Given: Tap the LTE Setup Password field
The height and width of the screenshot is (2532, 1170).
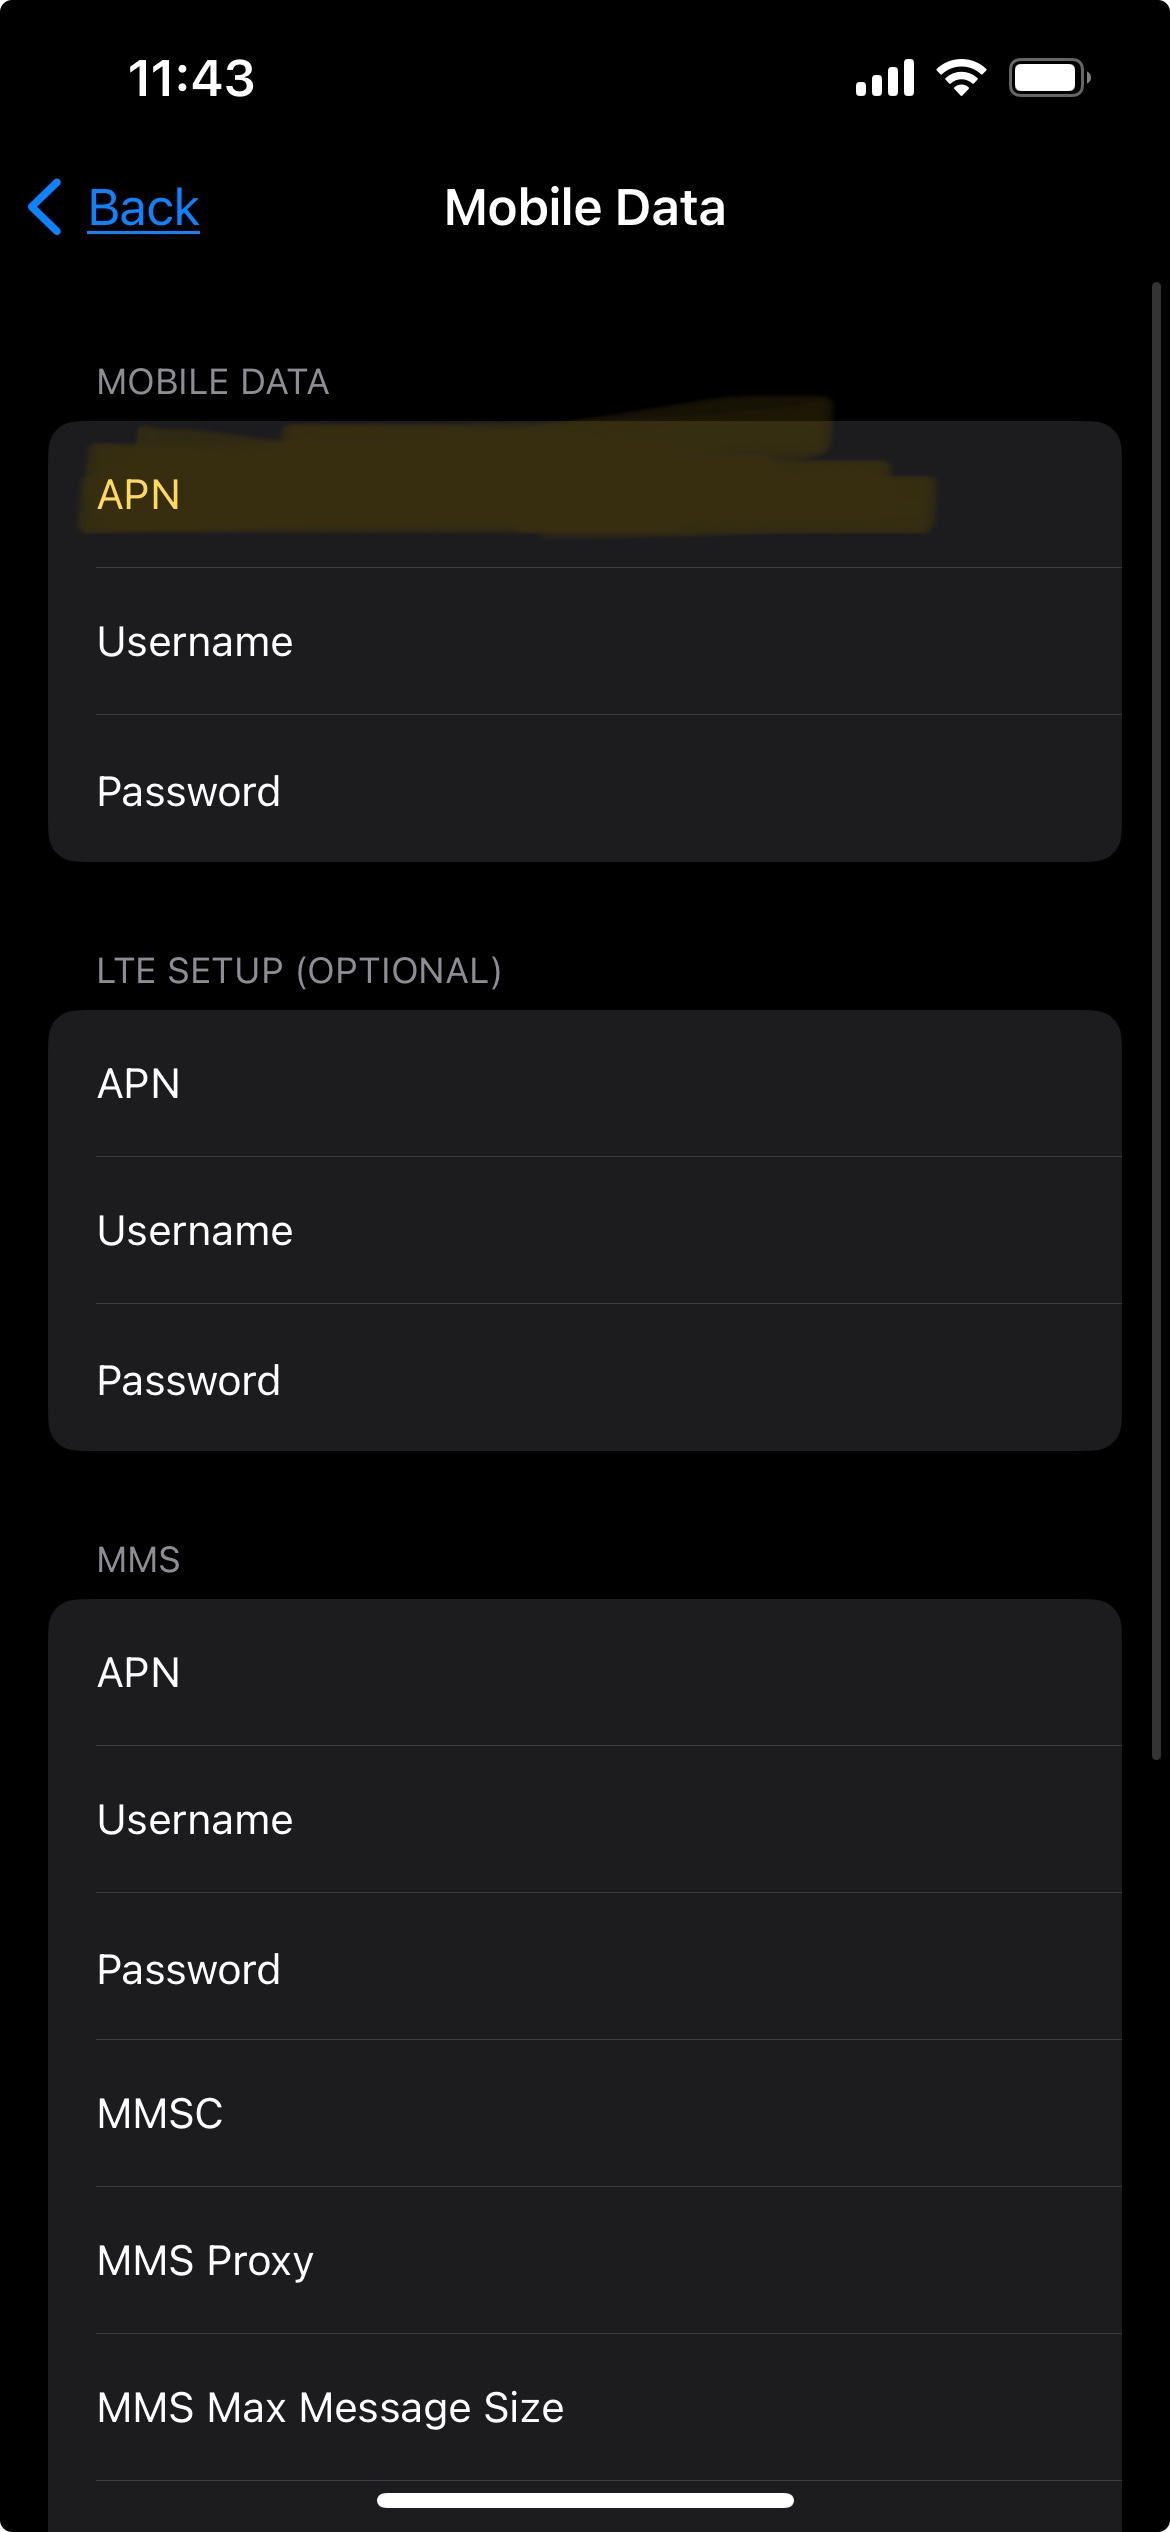Looking at the screenshot, I should coord(584,1380).
